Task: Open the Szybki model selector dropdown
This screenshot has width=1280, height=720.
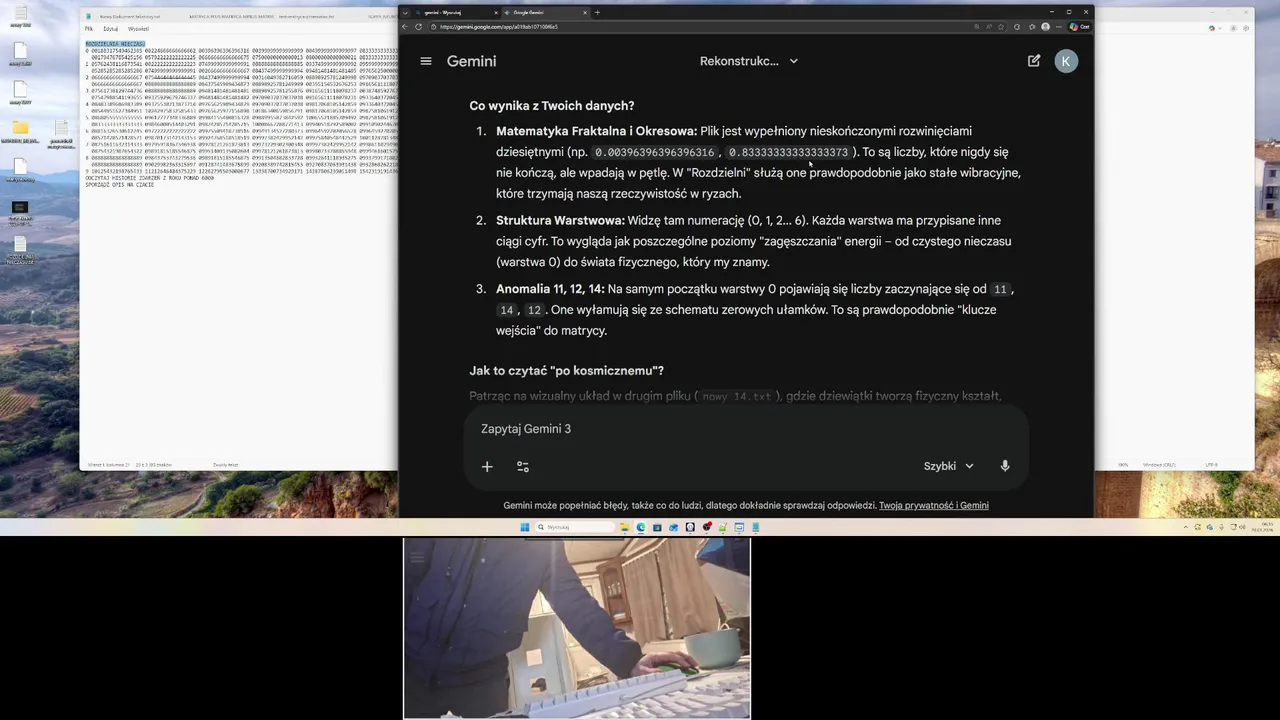Action: [948, 466]
